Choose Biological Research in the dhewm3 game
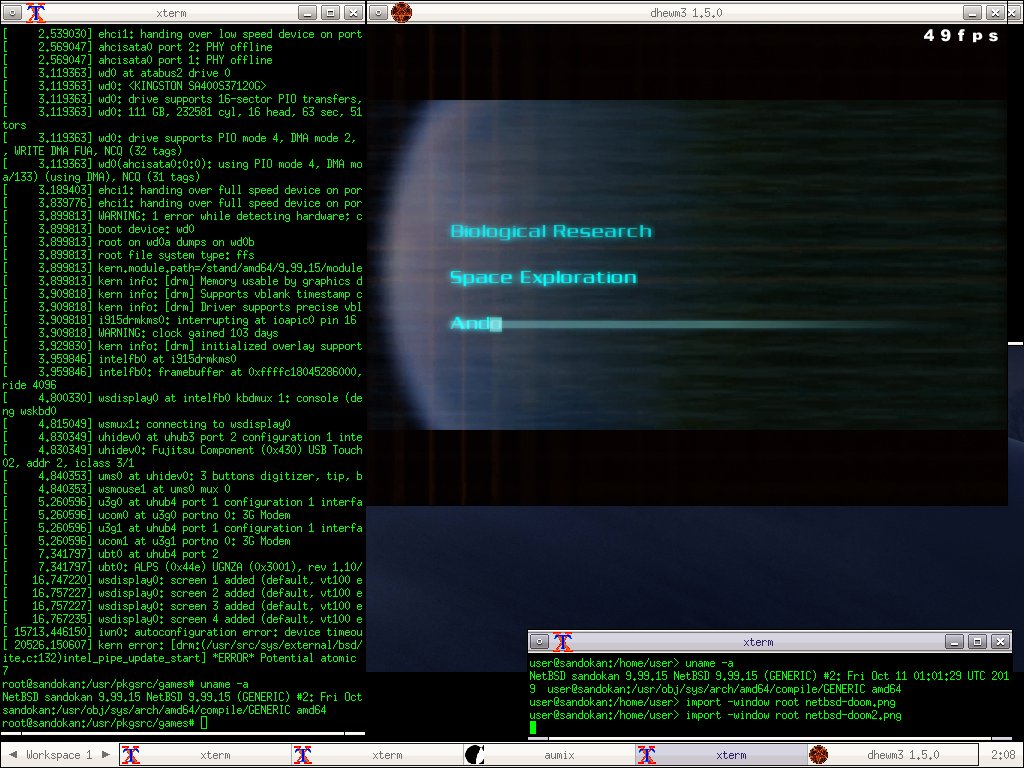The width and height of the screenshot is (1024, 768). (x=551, y=231)
